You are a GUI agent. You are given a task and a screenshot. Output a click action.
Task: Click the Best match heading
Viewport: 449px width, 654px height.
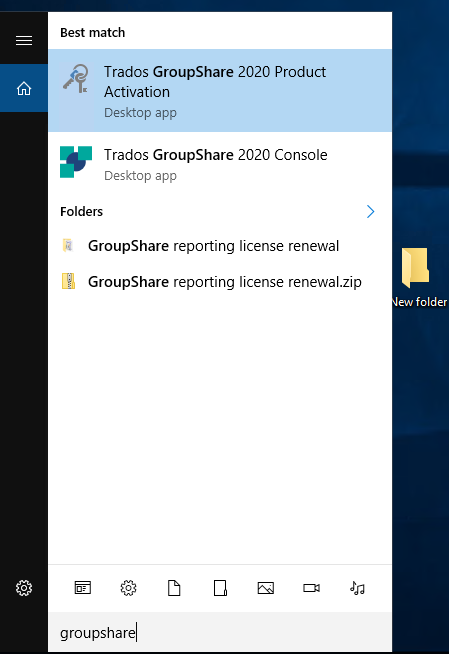click(93, 33)
